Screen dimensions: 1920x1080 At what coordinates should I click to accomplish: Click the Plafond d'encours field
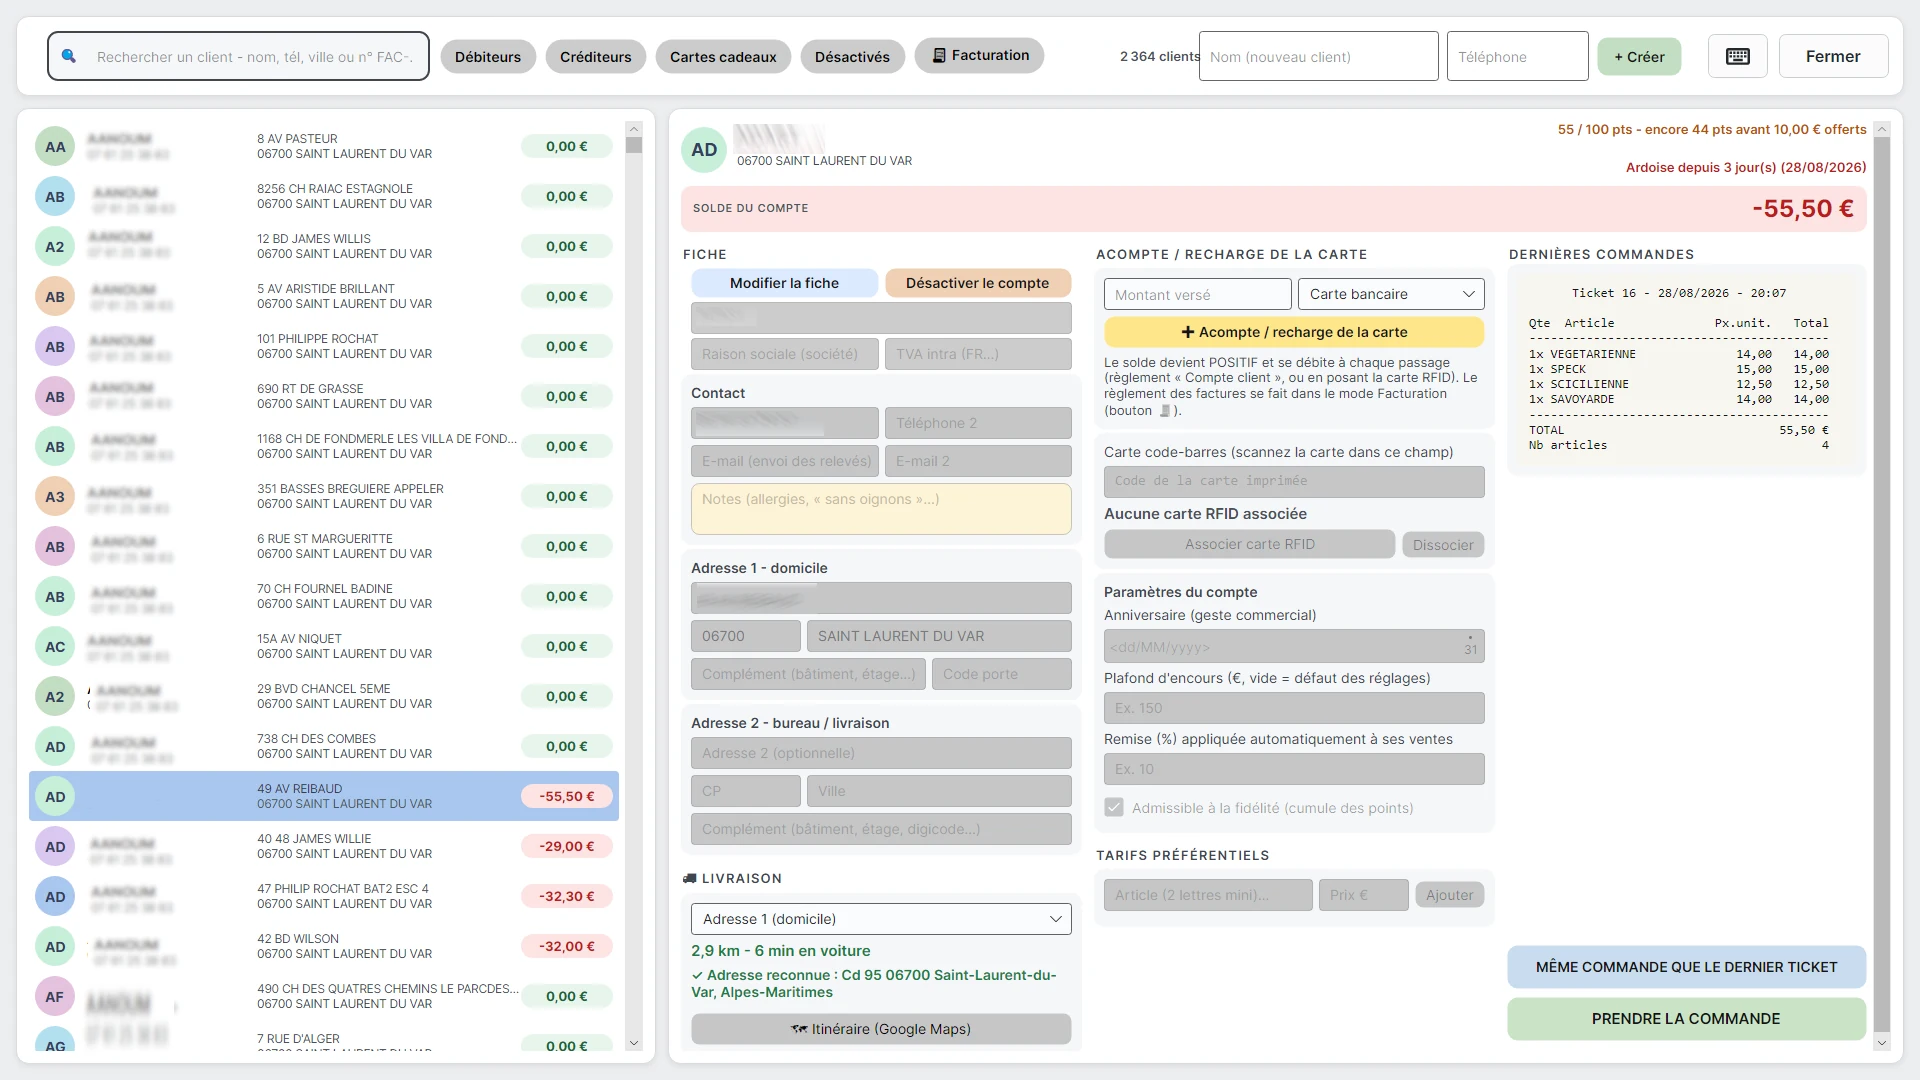tap(1294, 708)
